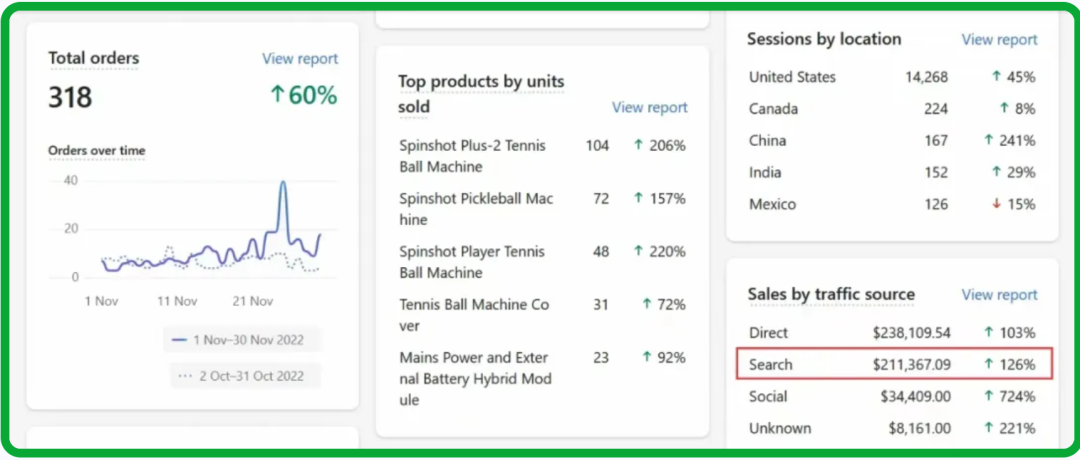
Task: Open View report for Top products by units sold
Action: coord(650,107)
